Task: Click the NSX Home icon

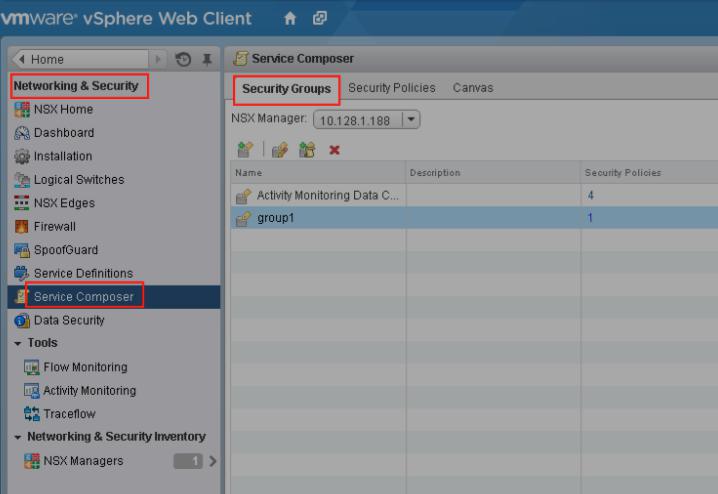Action: pos(22,109)
